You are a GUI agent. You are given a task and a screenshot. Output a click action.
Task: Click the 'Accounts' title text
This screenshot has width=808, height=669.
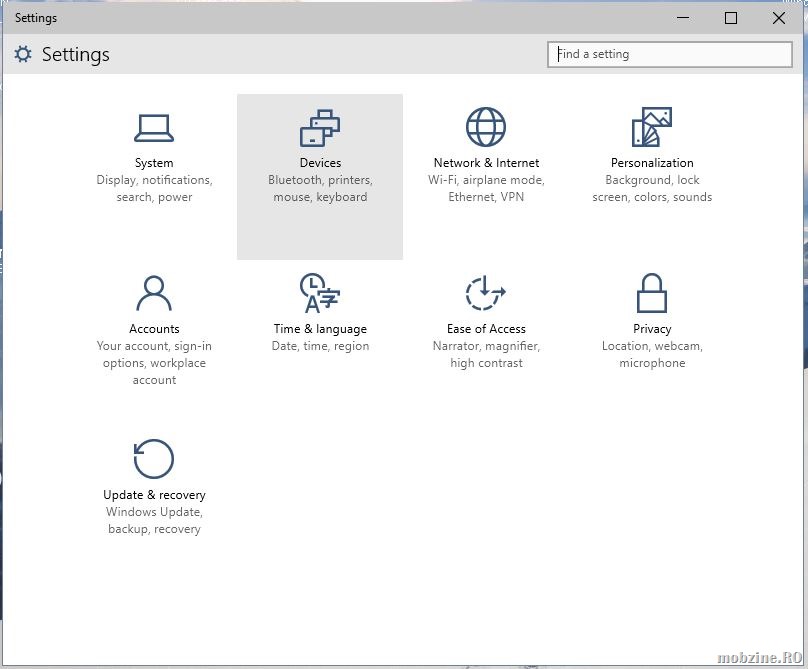coord(154,329)
